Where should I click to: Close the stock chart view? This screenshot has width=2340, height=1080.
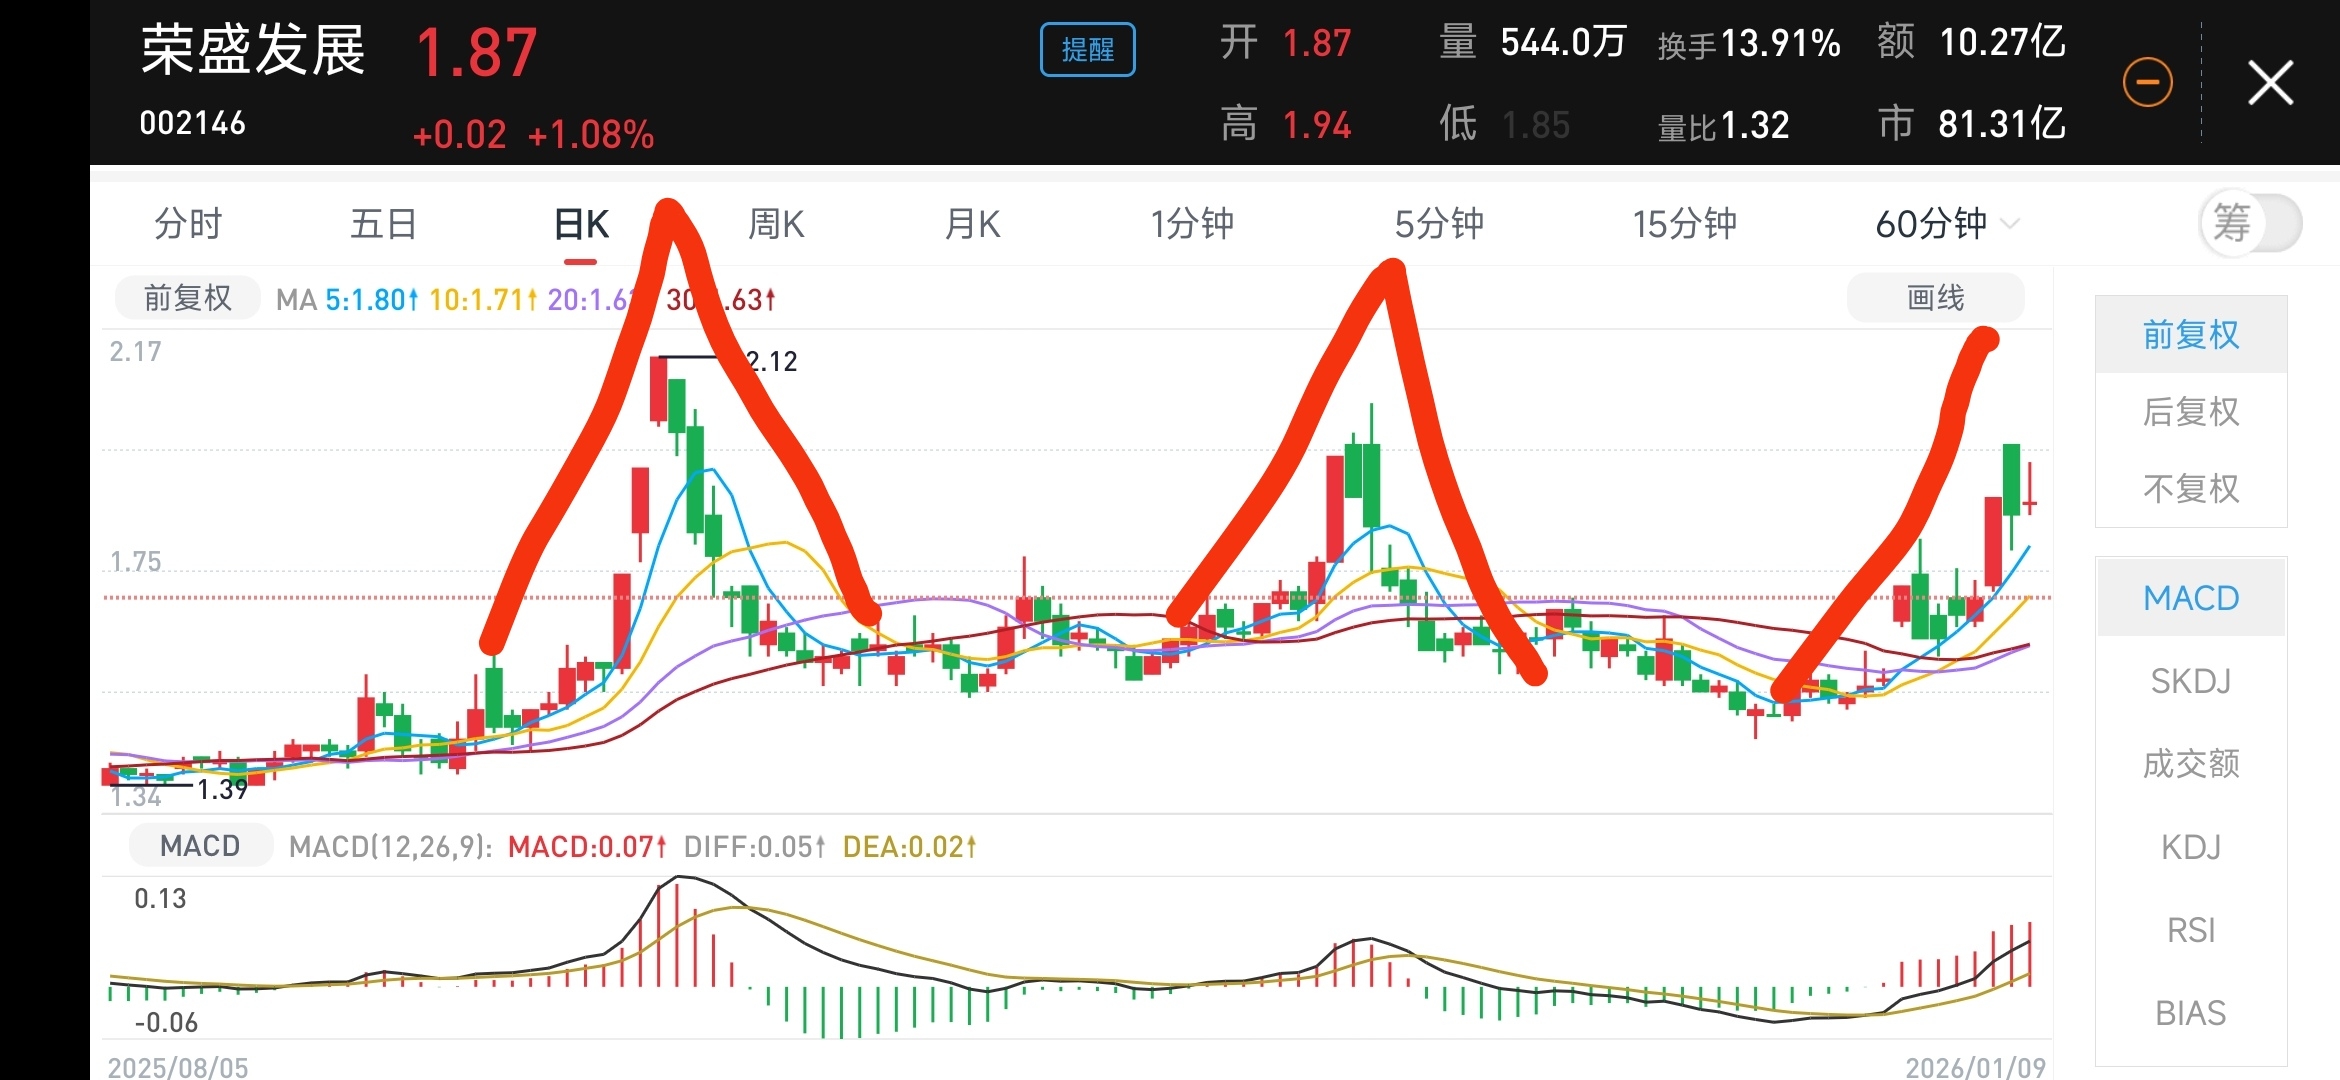pyautogui.click(x=2270, y=82)
